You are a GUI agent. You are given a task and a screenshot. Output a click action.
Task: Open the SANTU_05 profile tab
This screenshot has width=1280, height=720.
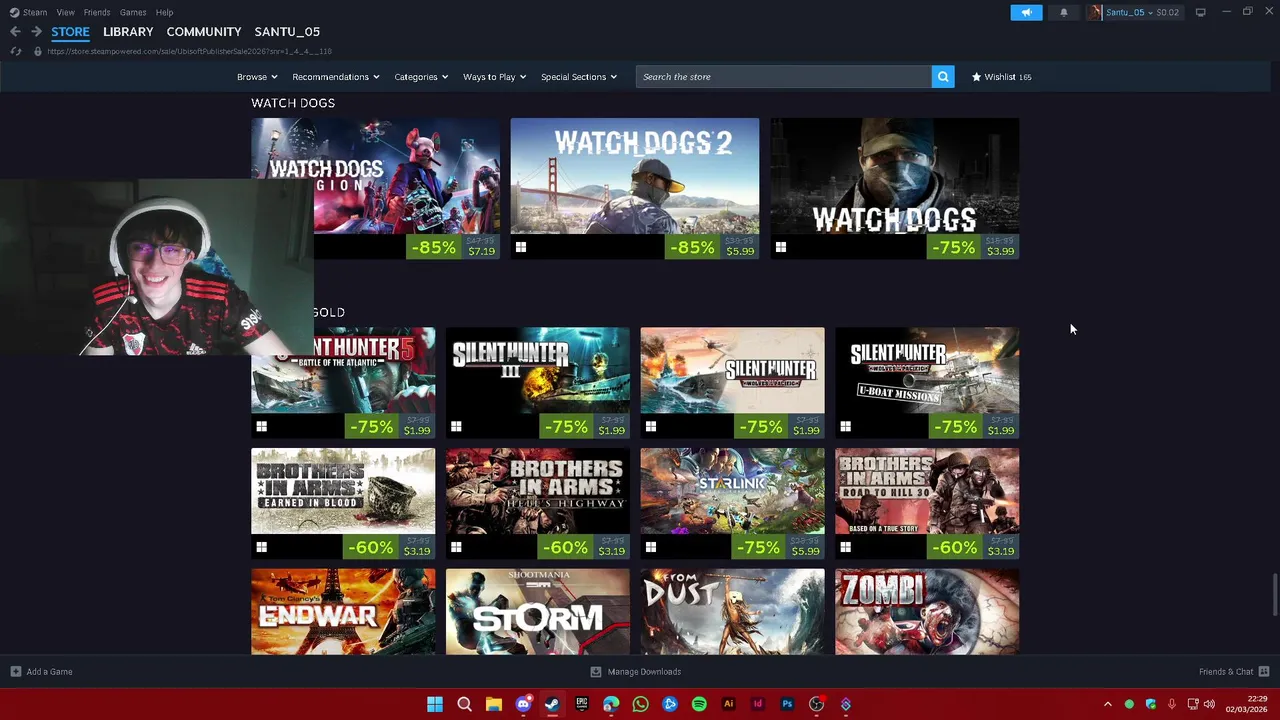click(x=287, y=32)
